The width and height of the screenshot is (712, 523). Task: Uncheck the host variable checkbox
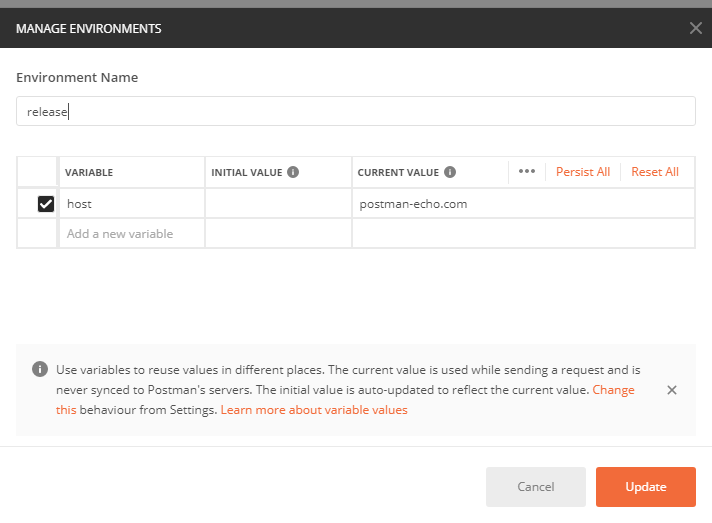coord(45,204)
